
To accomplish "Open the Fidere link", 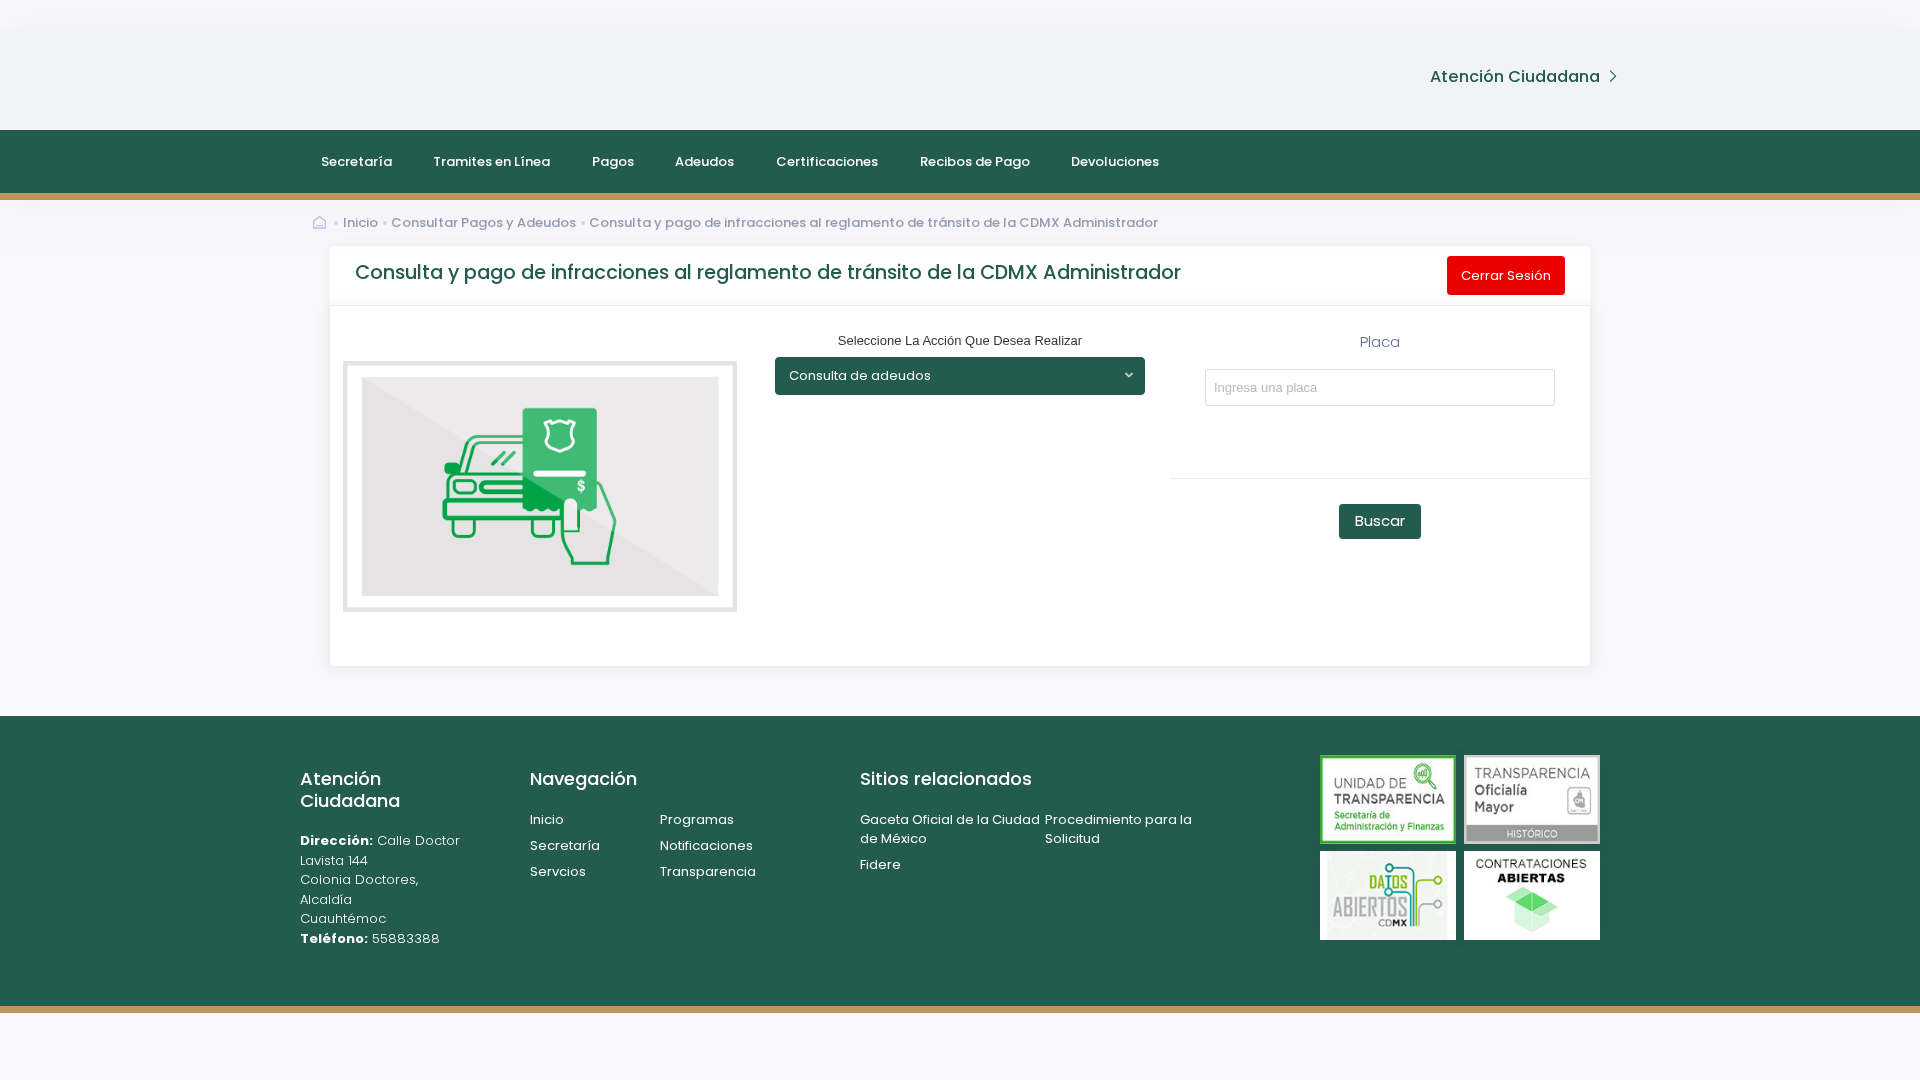I will pyautogui.click(x=880, y=865).
